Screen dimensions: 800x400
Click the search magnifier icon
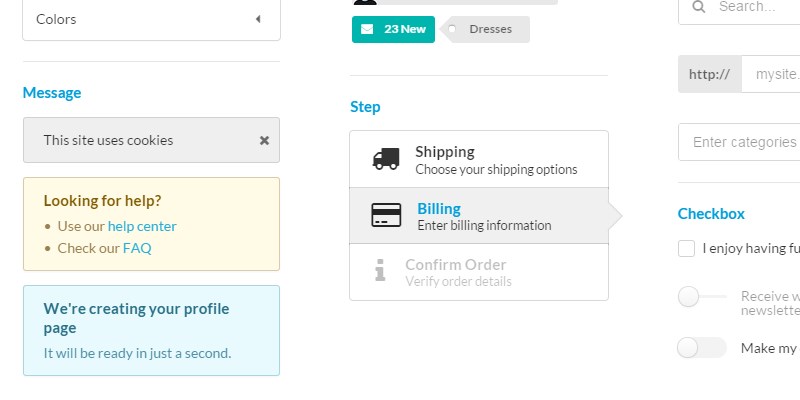point(697,7)
